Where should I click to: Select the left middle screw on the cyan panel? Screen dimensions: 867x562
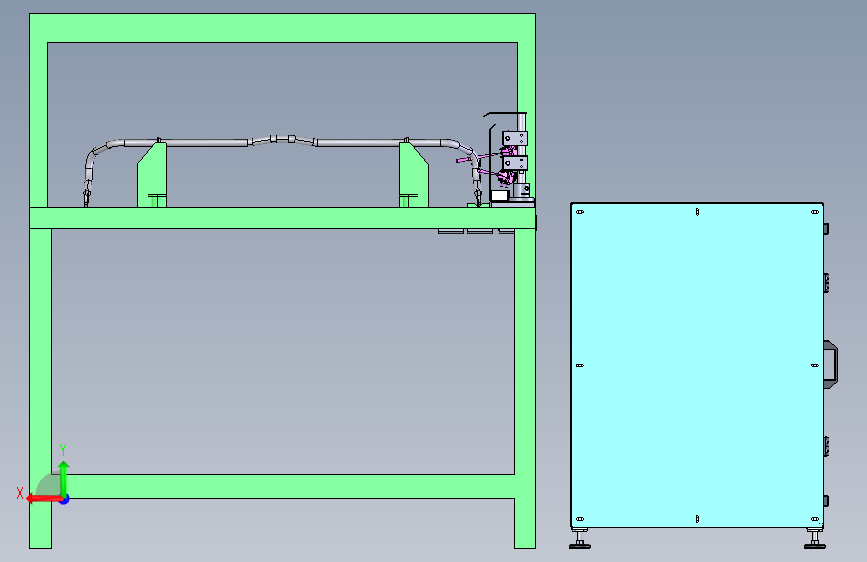(580, 366)
